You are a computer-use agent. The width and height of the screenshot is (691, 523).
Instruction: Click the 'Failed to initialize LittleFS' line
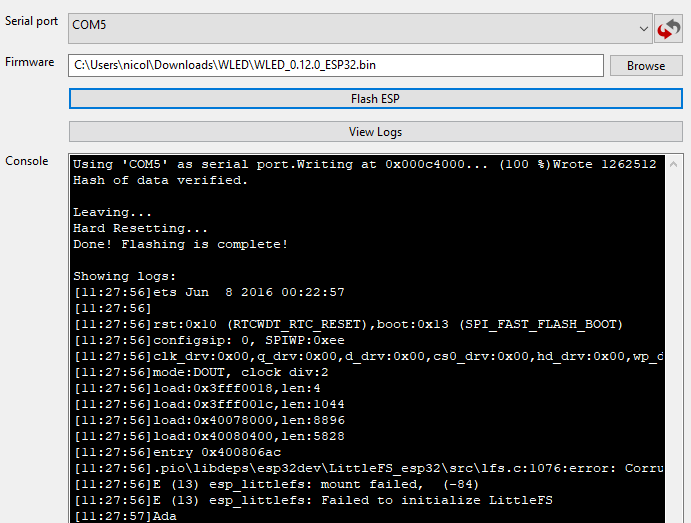(x=313, y=500)
